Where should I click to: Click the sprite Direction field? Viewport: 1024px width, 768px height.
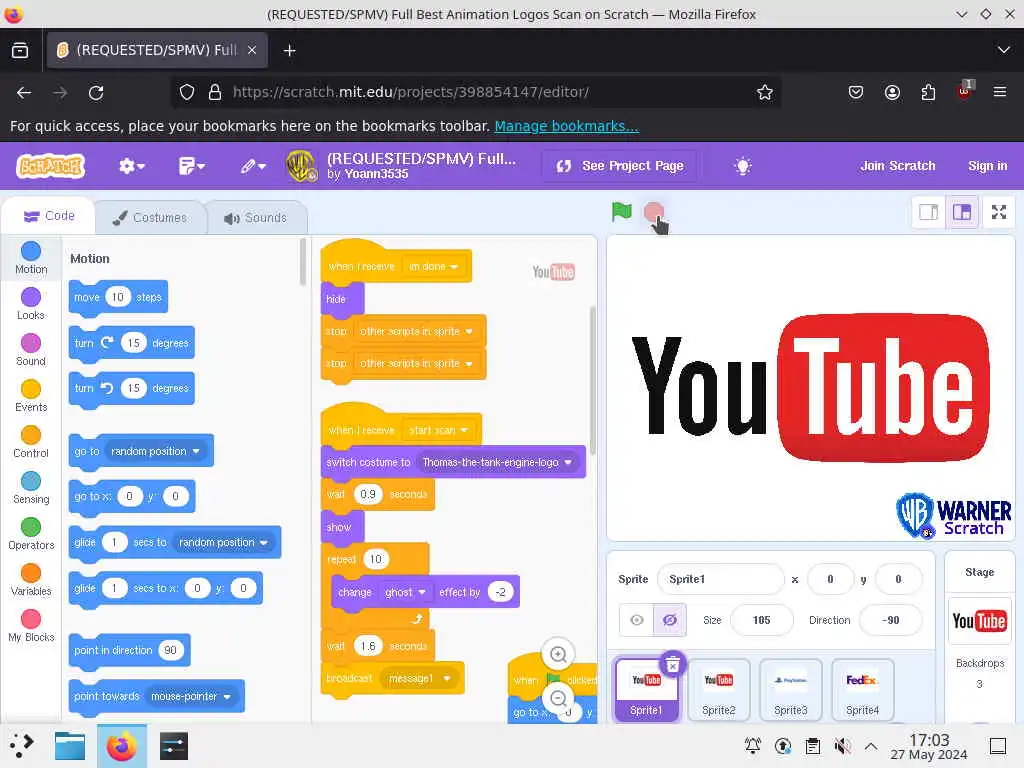tap(890, 620)
